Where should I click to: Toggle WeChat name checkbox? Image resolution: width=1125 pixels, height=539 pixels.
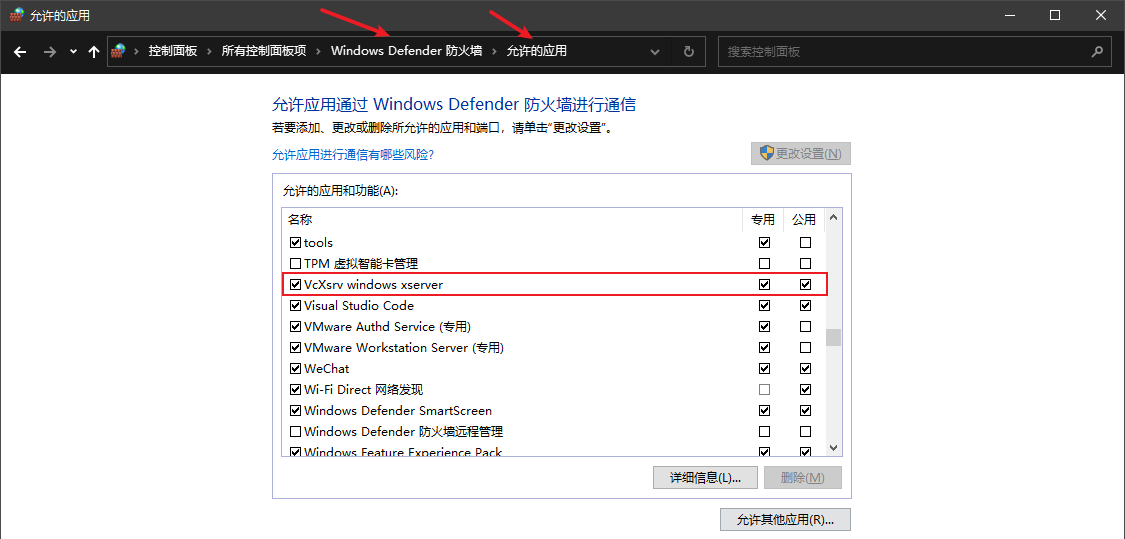pyautogui.click(x=295, y=369)
